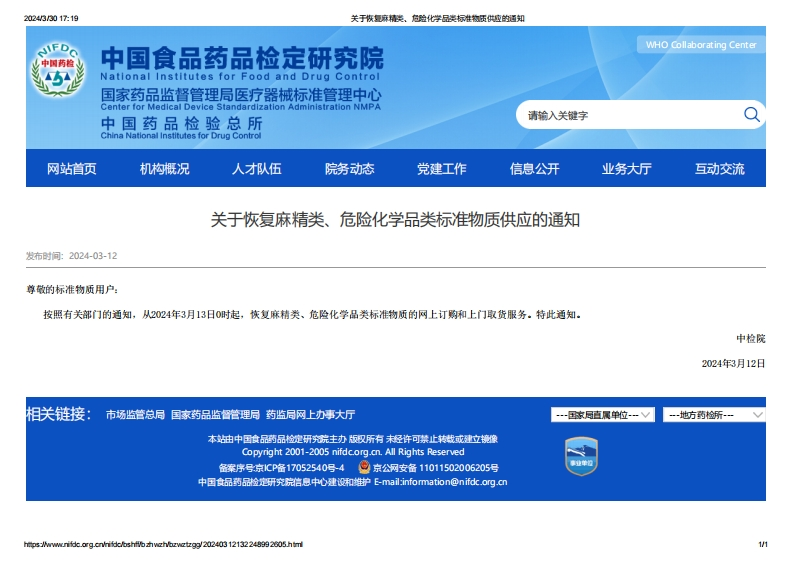This screenshot has width=793, height=561.
Task: Visit the 药监局网上办事大厅 link
Action: [x=310, y=414]
